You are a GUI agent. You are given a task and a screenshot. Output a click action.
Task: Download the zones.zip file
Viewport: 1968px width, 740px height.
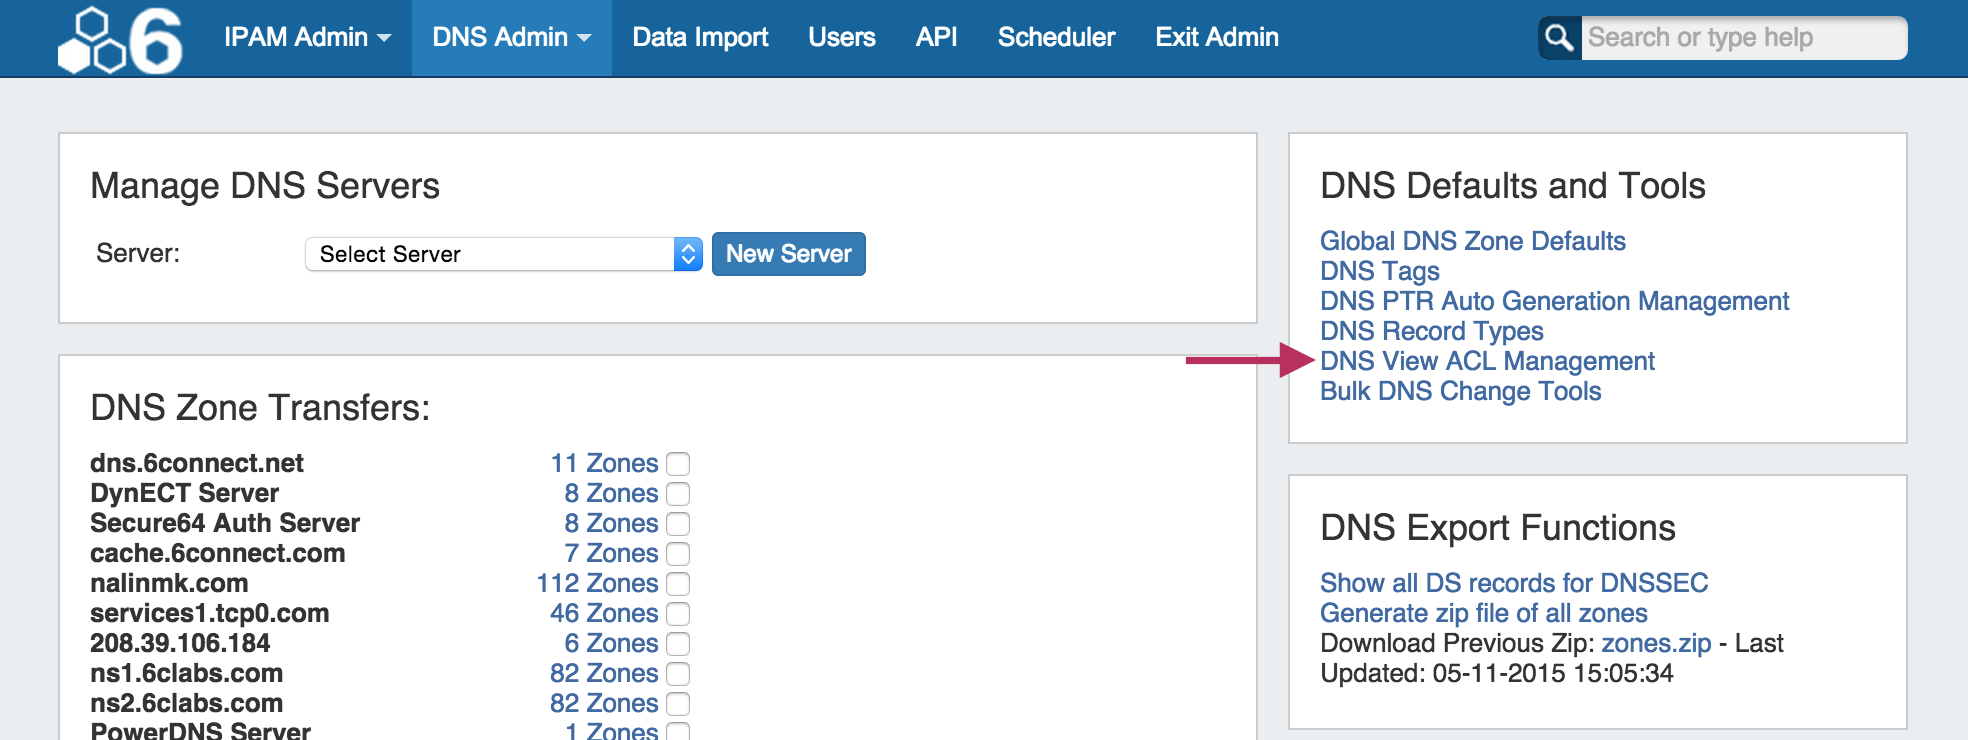(1656, 643)
